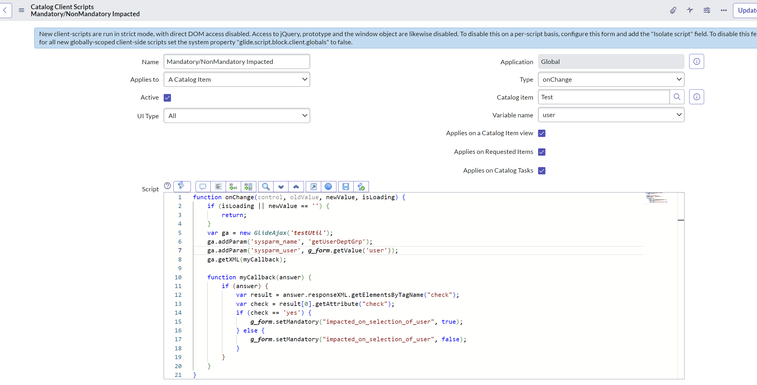The height and width of the screenshot is (385, 757).
Task: Toggle Applies on Requested Items checkbox
Action: coord(542,152)
